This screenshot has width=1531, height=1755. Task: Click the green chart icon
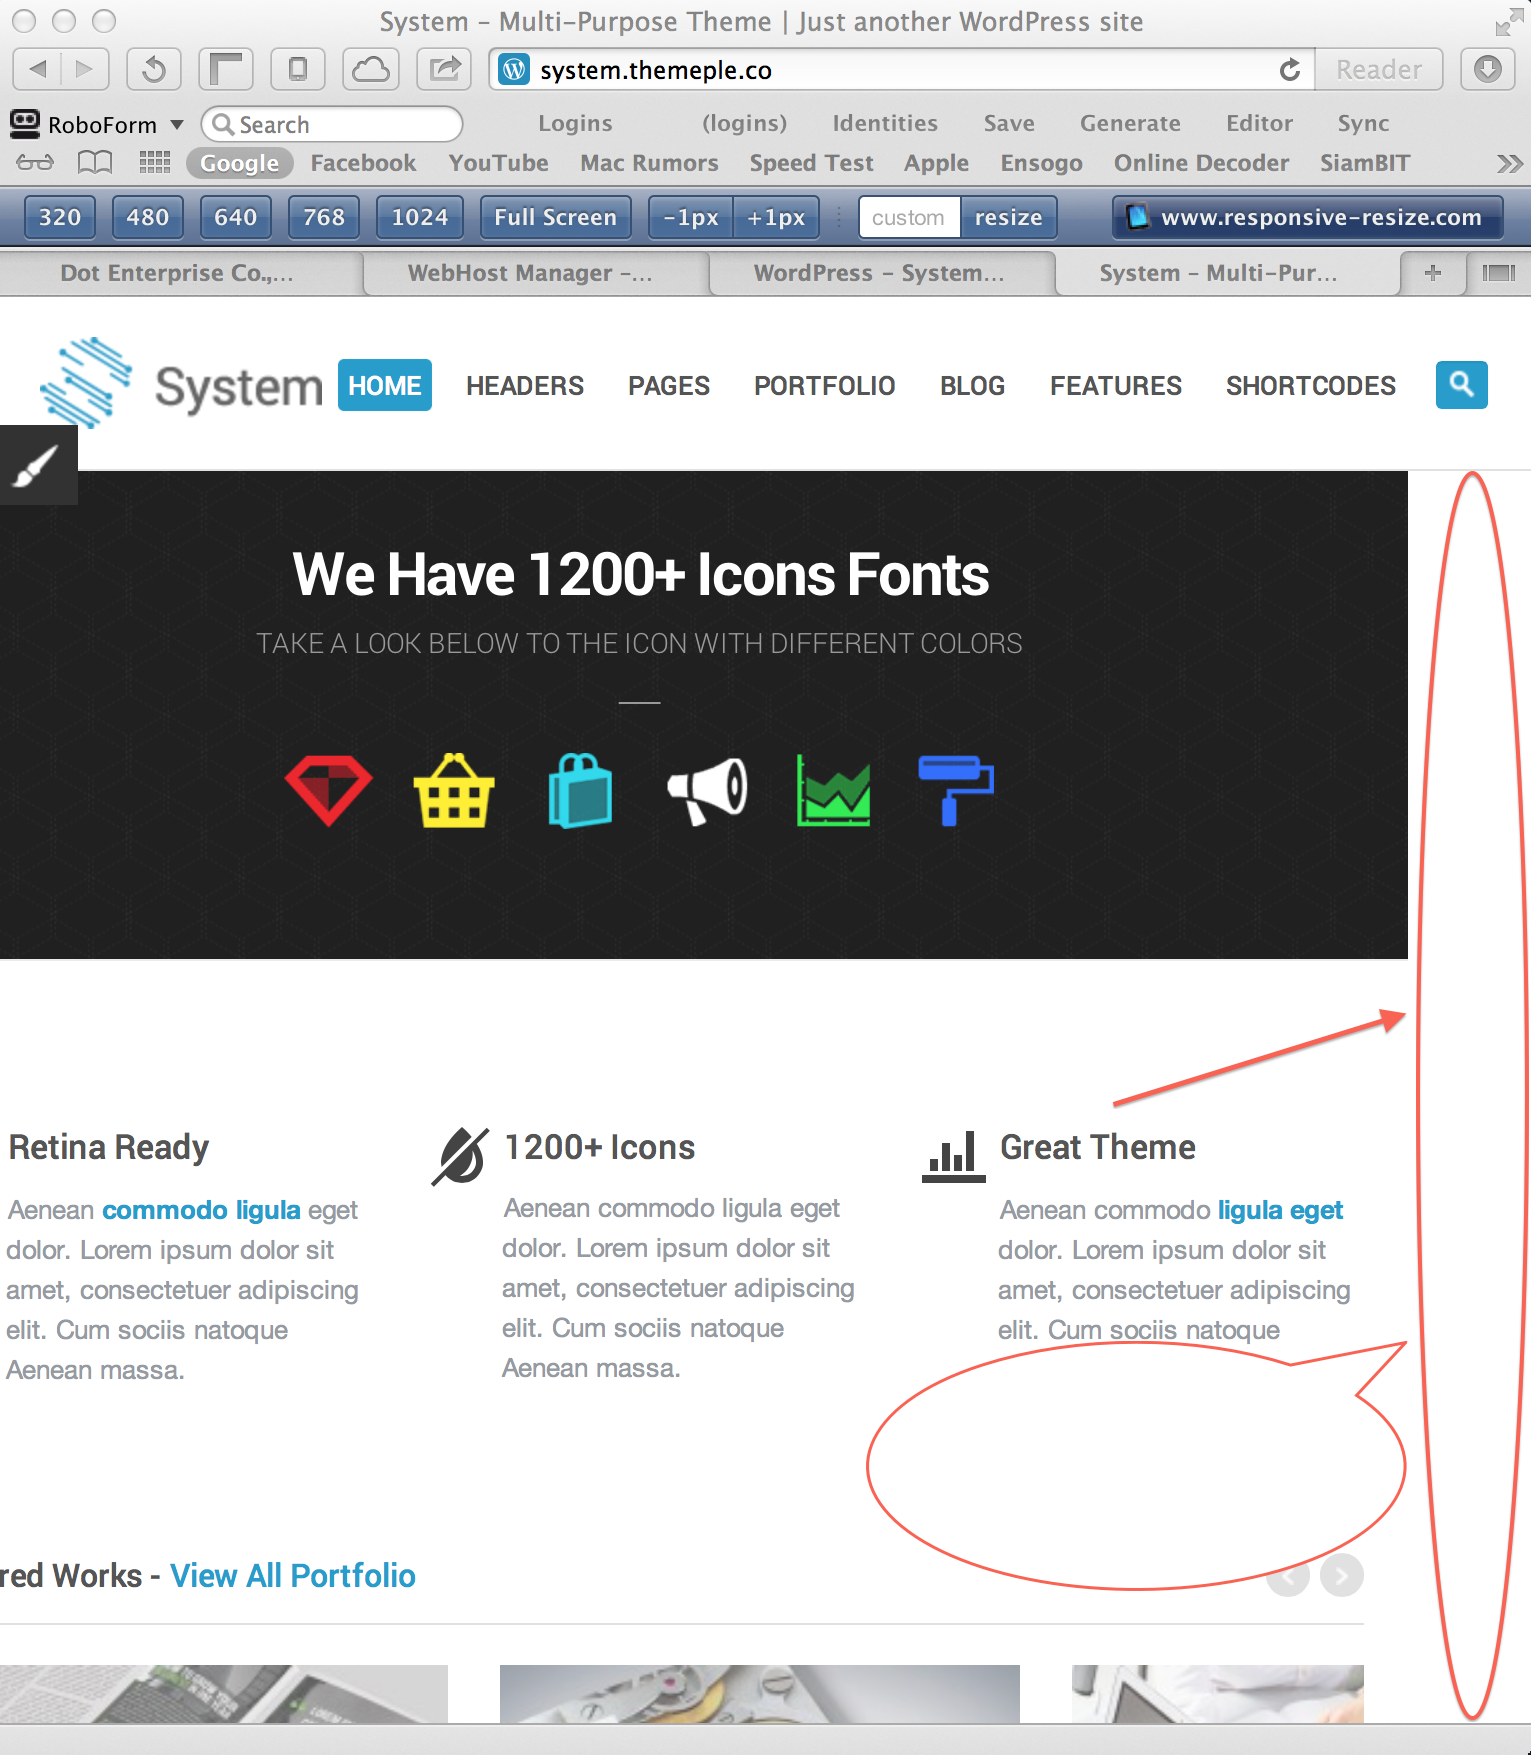pos(833,790)
